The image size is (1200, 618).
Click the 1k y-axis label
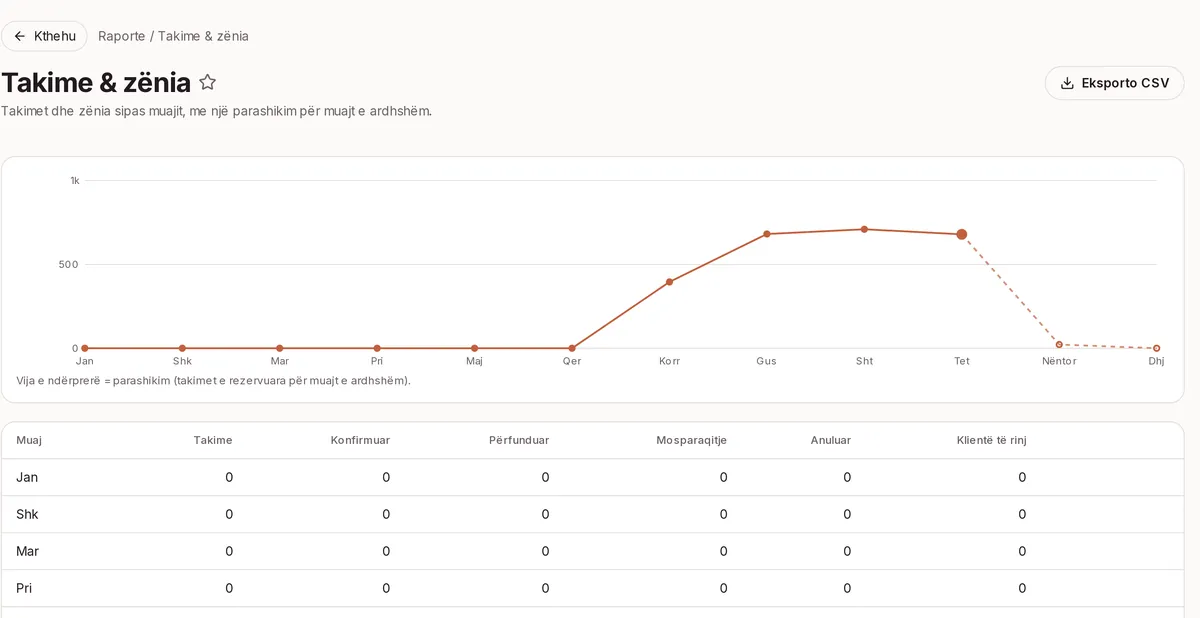[74, 181]
